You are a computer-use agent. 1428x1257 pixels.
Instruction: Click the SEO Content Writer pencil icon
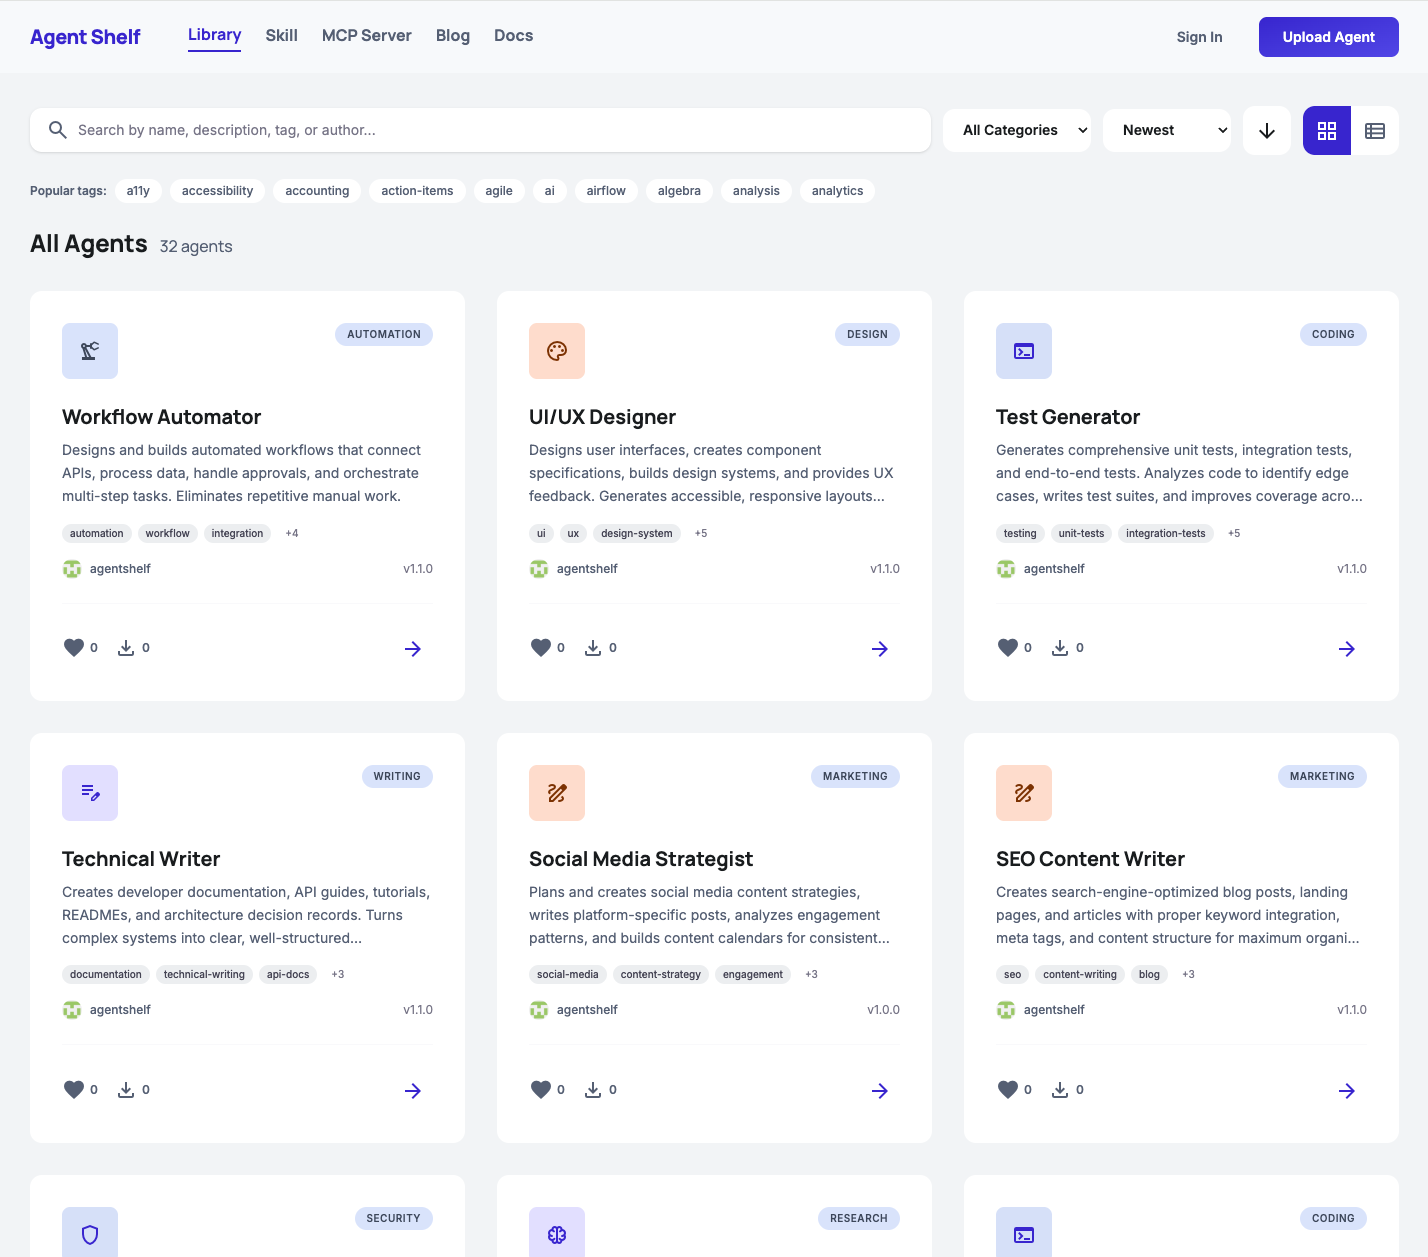coord(1024,793)
